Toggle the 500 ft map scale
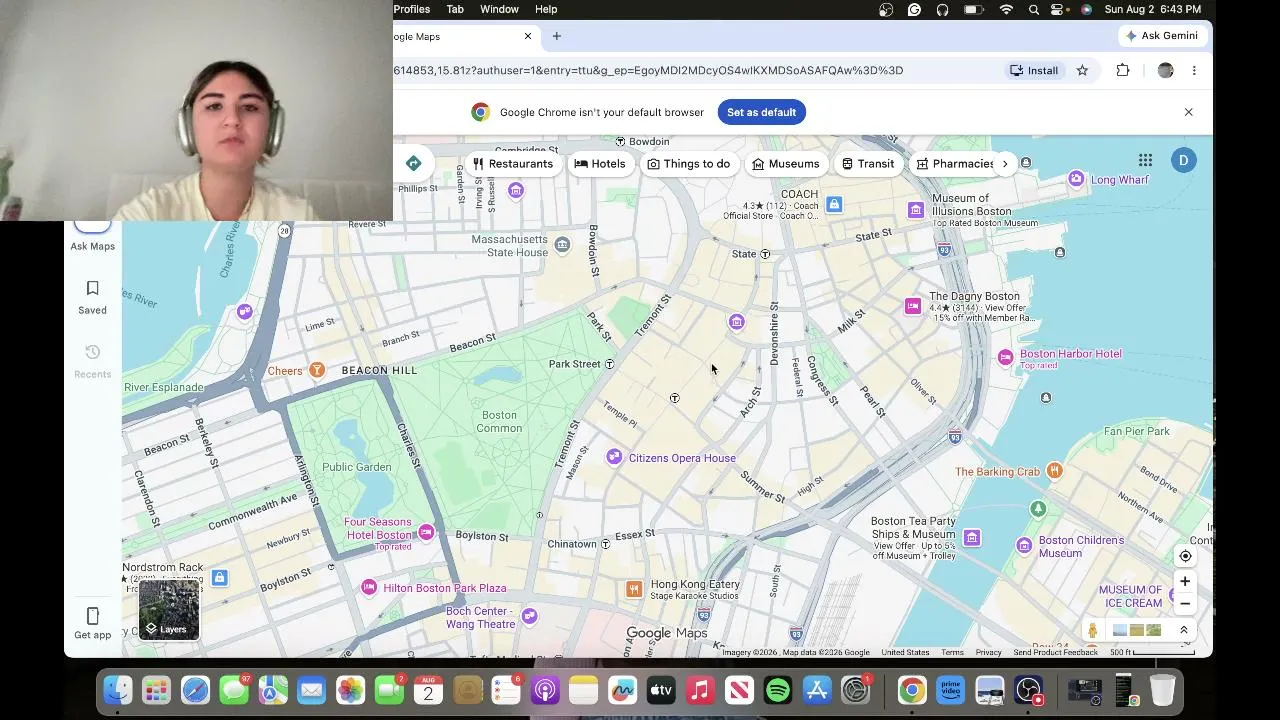The height and width of the screenshot is (720, 1280). pos(1152,652)
